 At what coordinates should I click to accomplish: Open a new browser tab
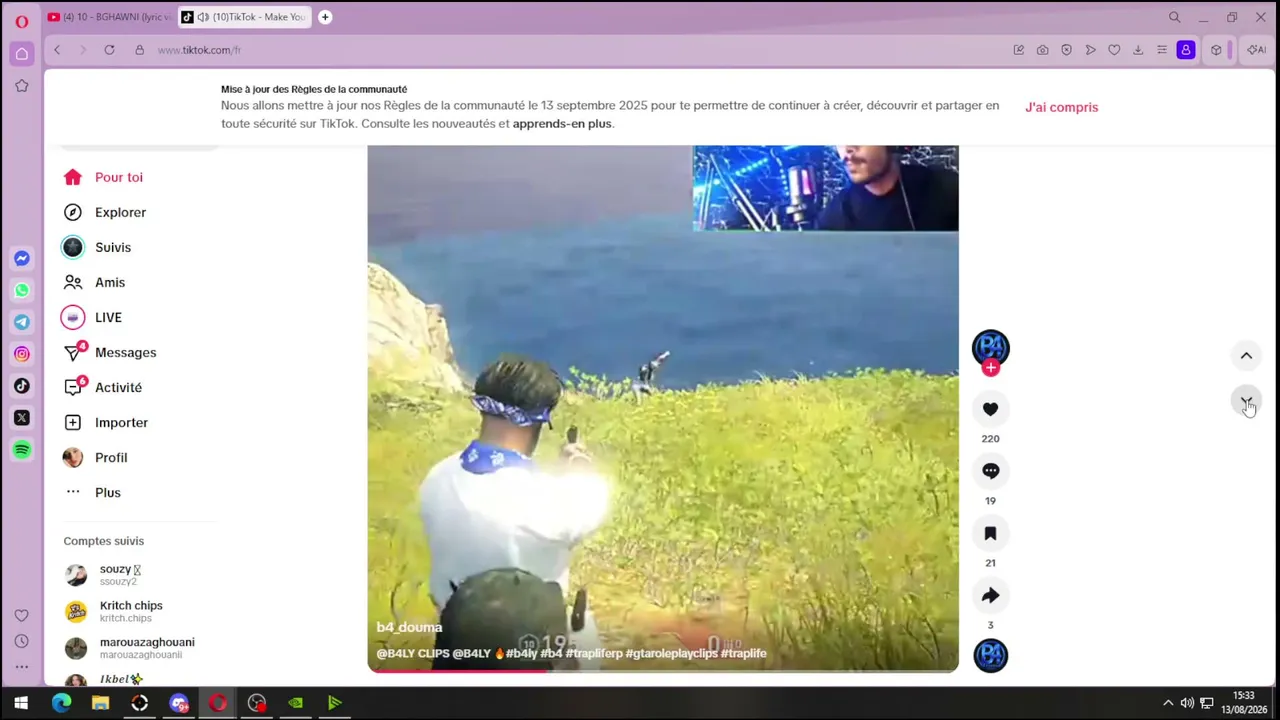point(325,17)
